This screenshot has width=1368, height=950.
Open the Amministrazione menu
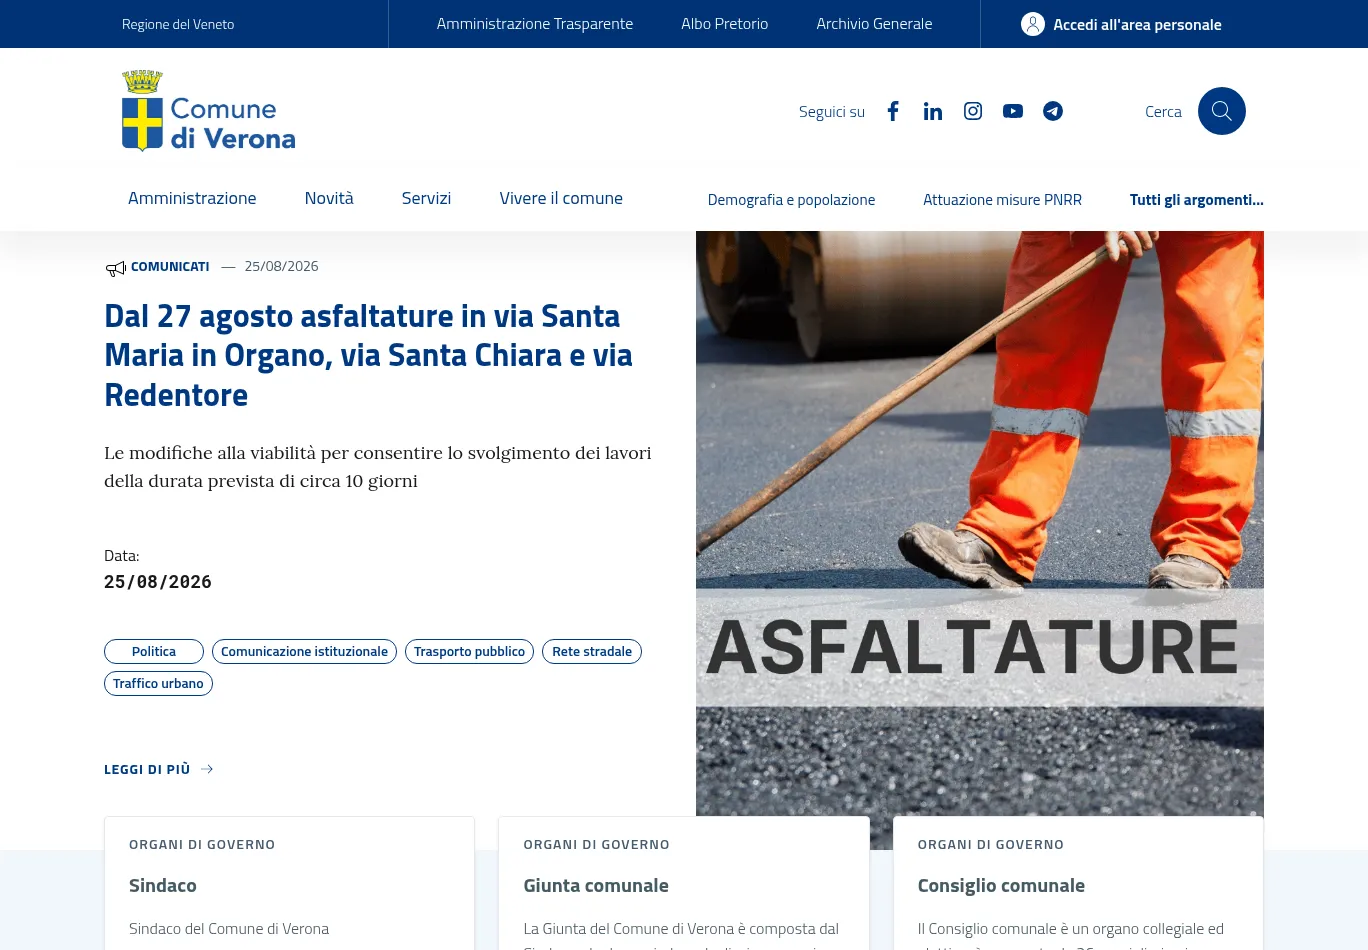192,198
